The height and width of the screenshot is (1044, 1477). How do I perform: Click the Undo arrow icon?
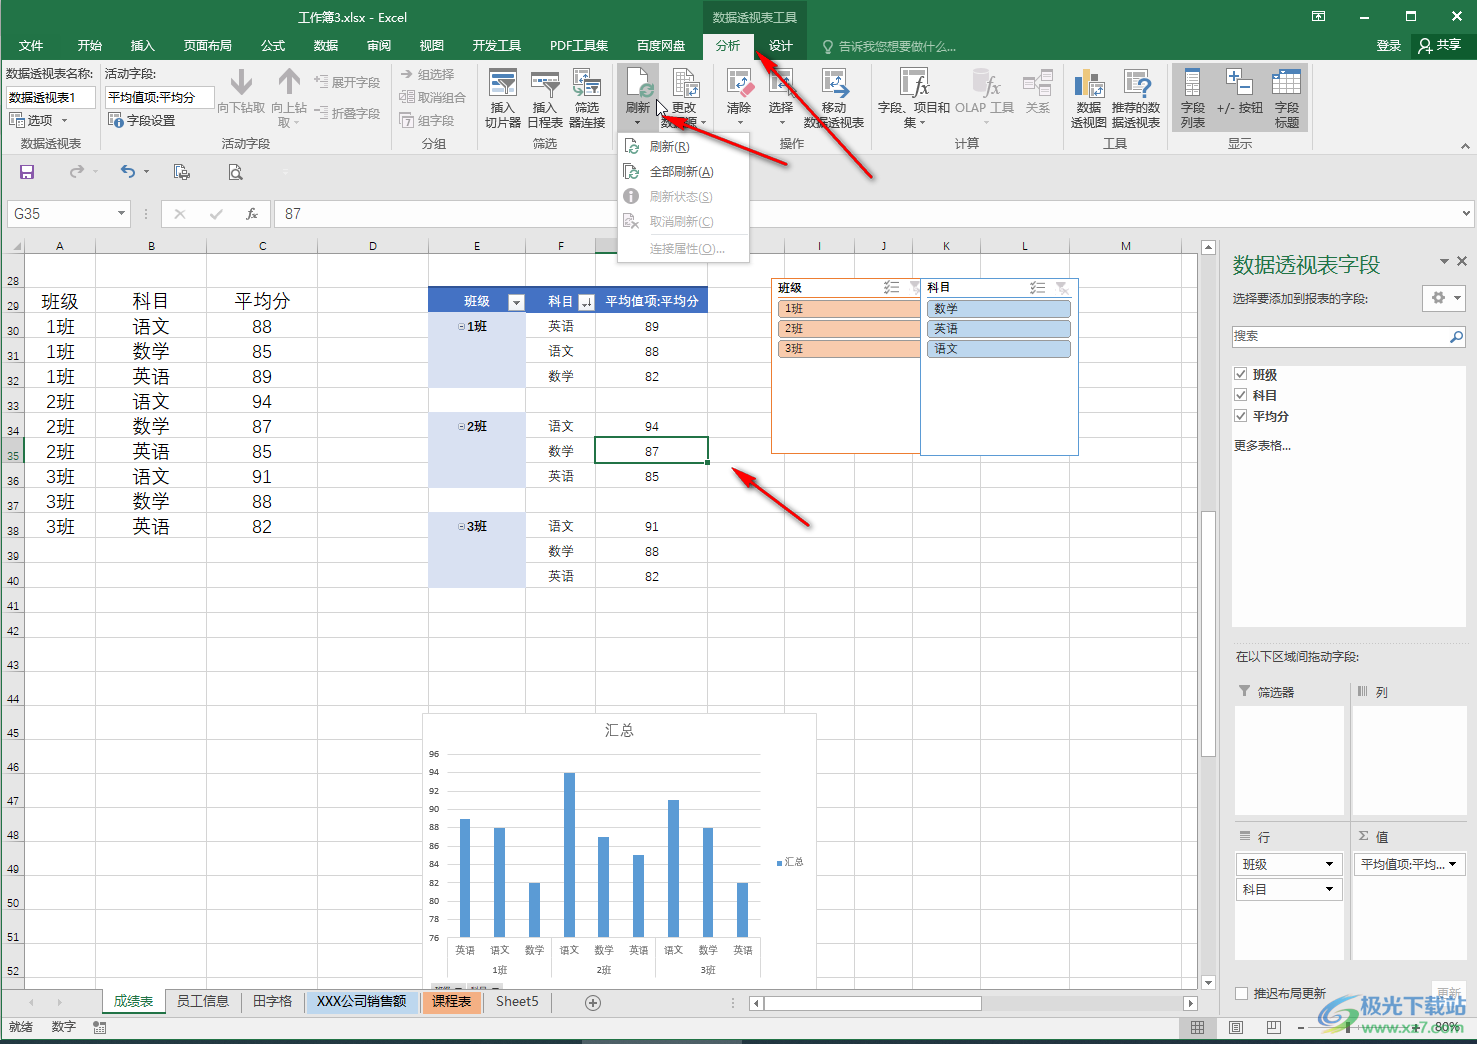(128, 172)
